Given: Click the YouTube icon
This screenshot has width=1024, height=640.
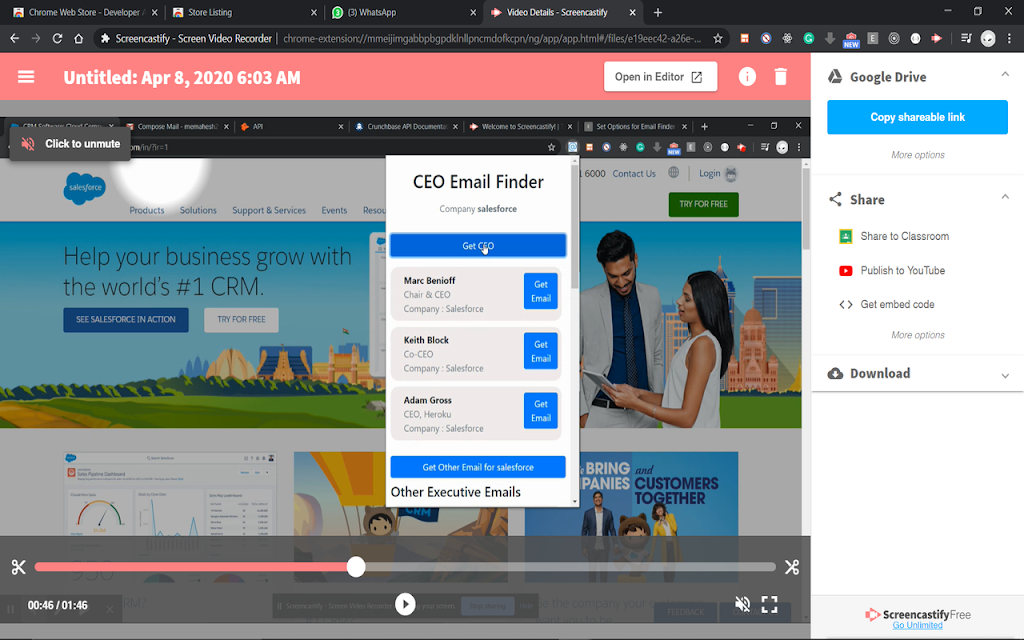Looking at the screenshot, I should coord(845,270).
